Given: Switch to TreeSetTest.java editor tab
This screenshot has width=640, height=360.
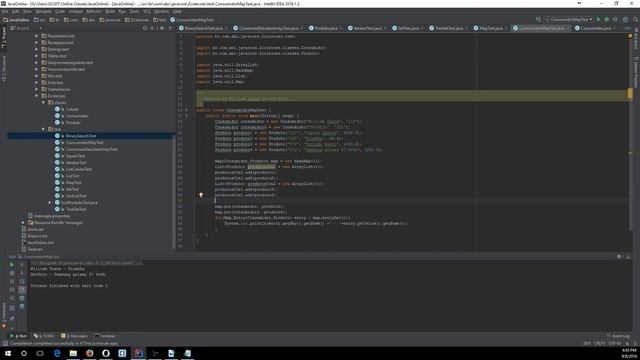Looking at the screenshot, I should 448,28.
